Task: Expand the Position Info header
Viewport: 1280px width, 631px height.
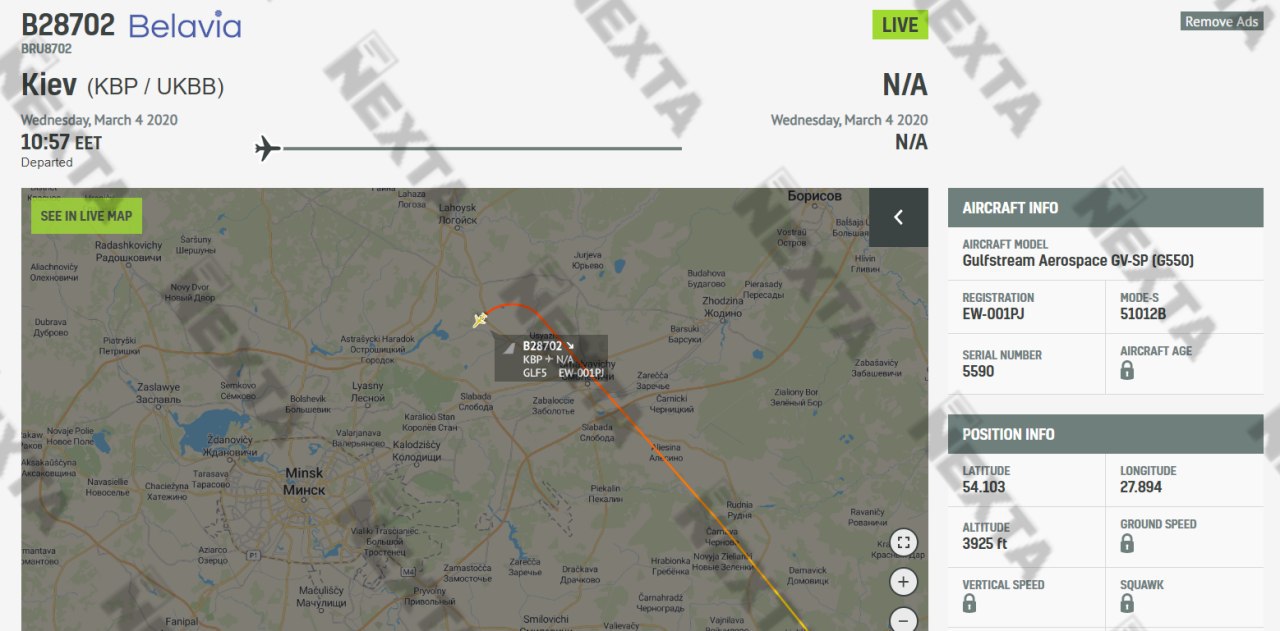Action: tap(1106, 434)
